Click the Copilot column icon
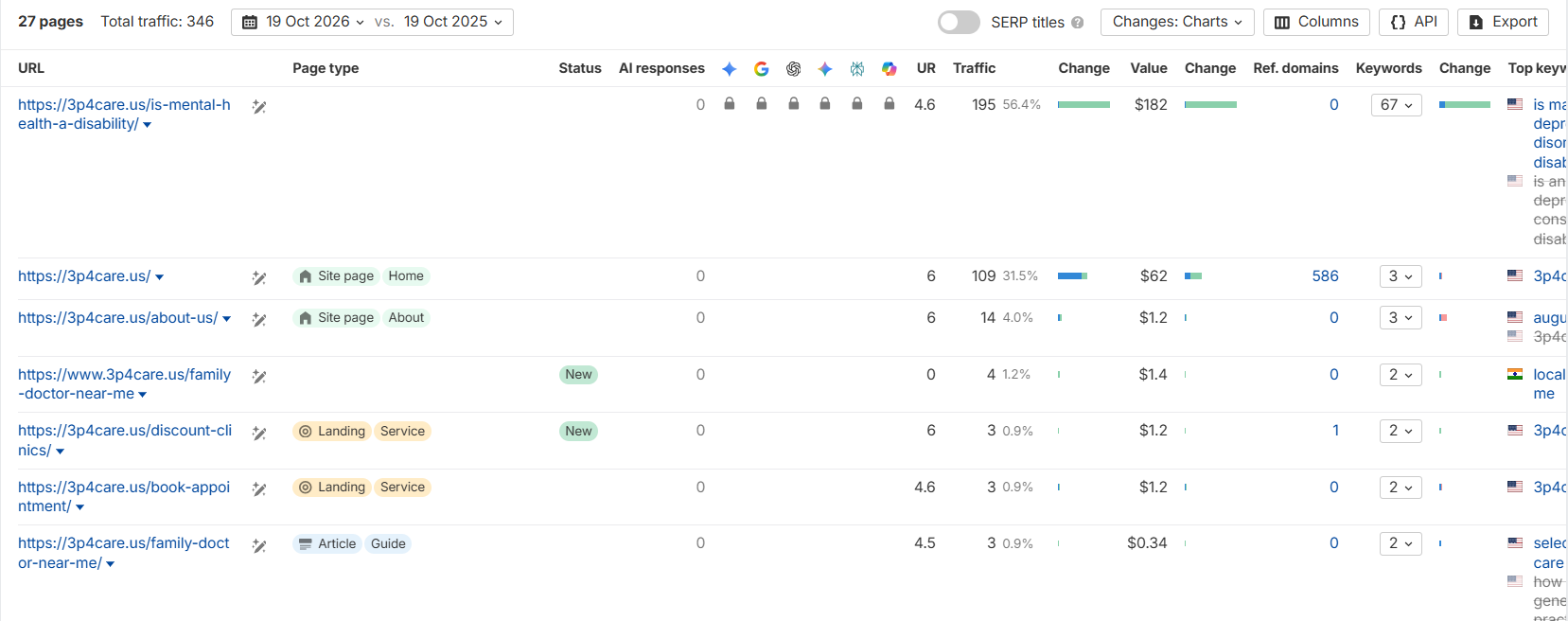Viewport: 1568px width, 621px height. [889, 69]
